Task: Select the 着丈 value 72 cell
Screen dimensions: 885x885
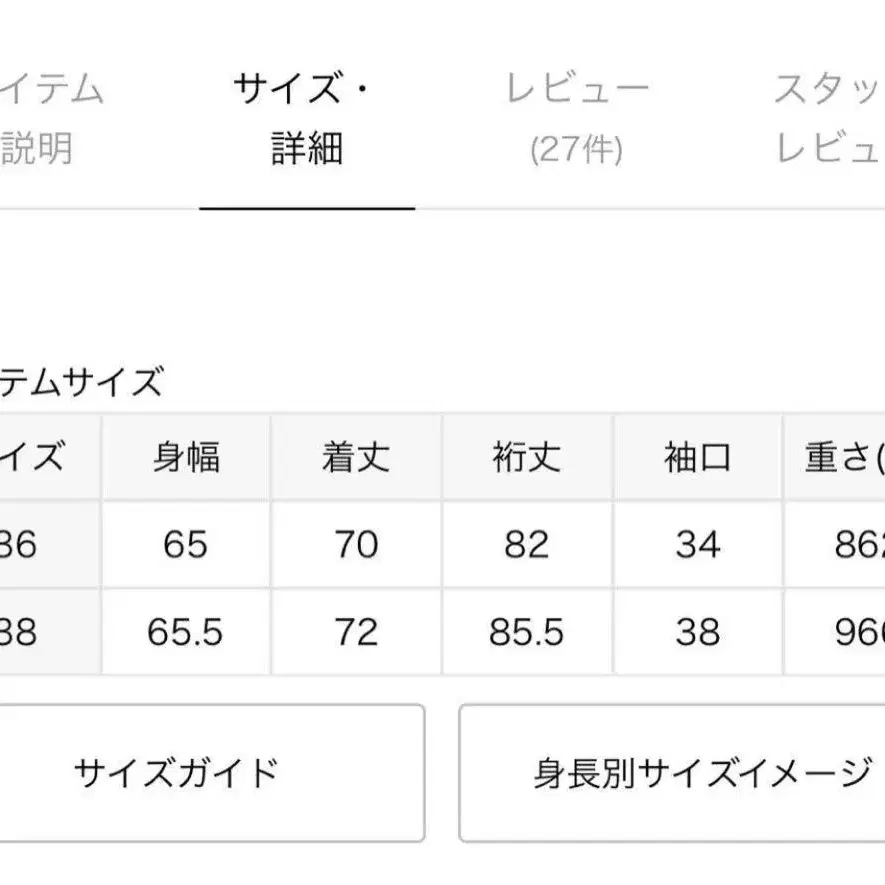Action: 355,632
